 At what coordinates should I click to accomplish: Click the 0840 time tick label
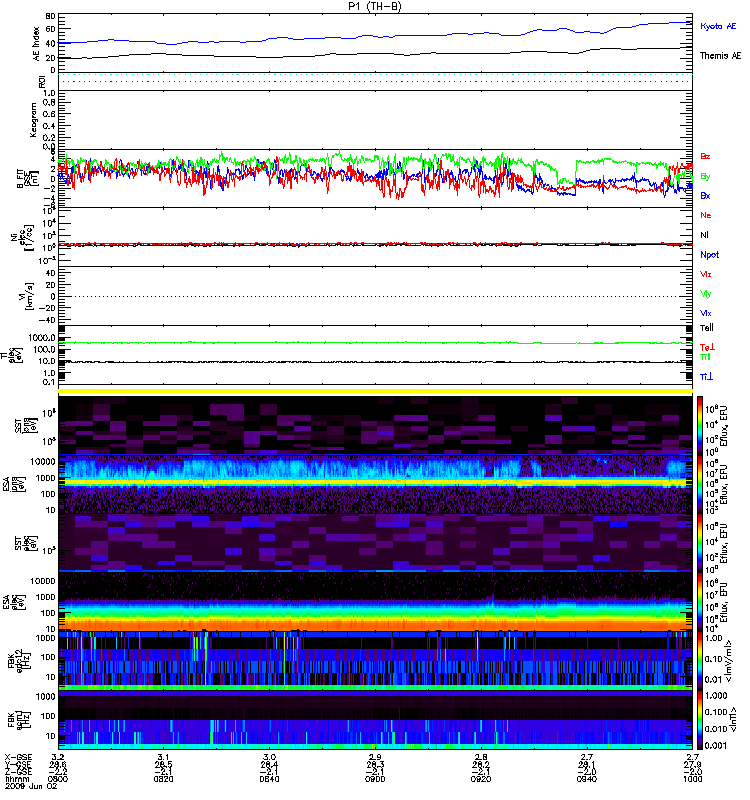(x=269, y=779)
